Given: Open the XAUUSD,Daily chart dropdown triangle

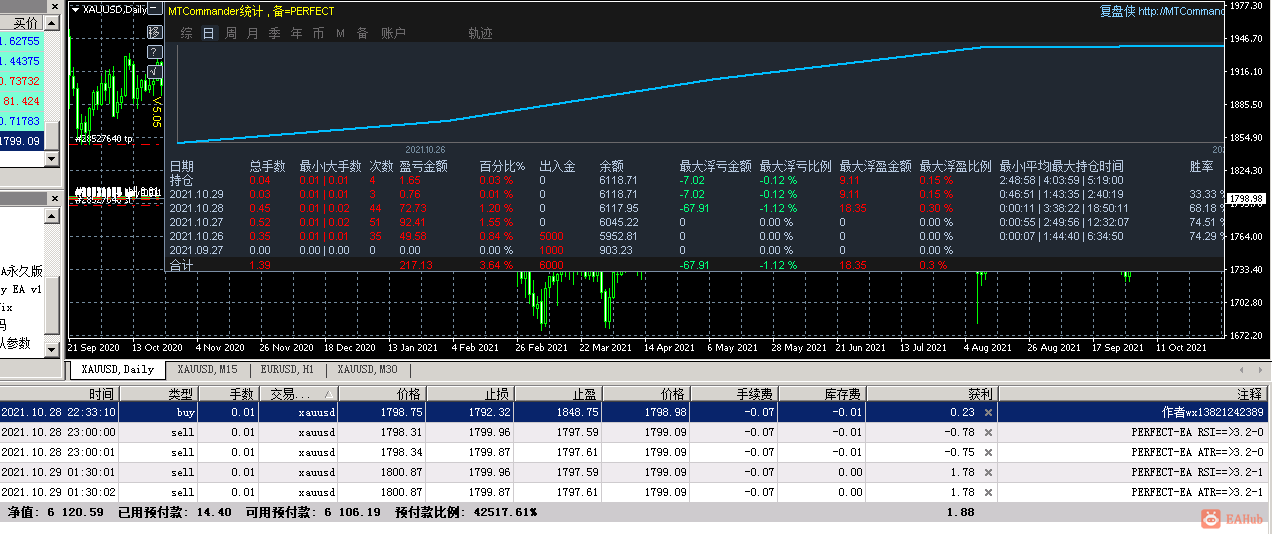Looking at the screenshot, I should pos(77,9).
